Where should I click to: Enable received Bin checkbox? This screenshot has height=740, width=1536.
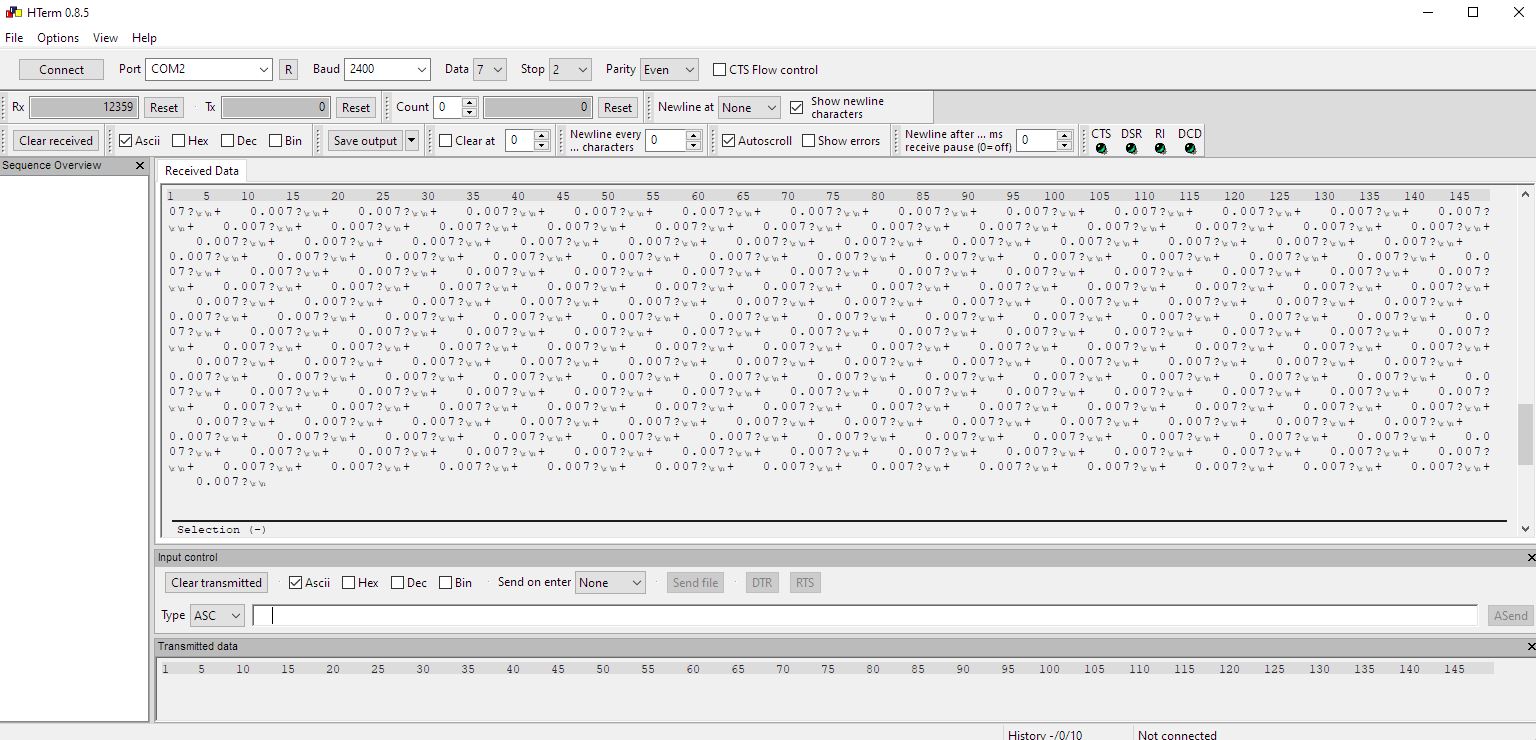click(274, 141)
